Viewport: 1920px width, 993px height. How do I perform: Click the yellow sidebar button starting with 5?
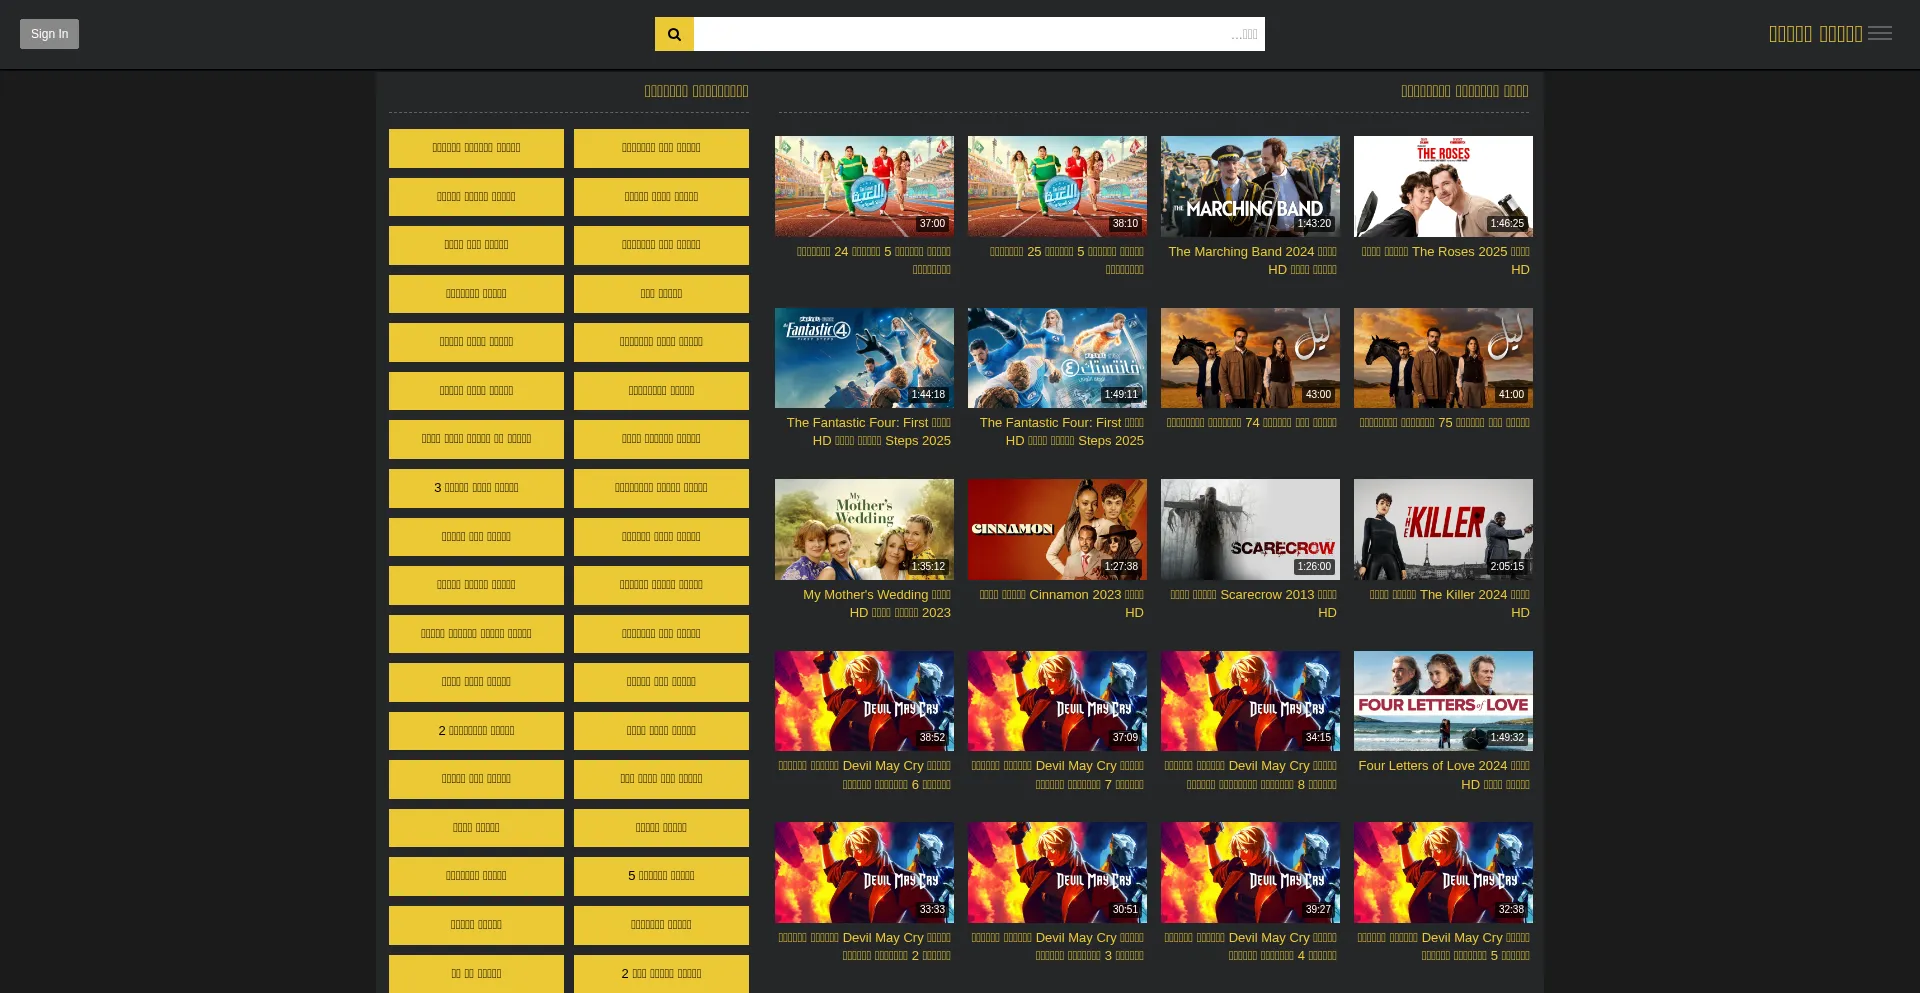coord(661,876)
